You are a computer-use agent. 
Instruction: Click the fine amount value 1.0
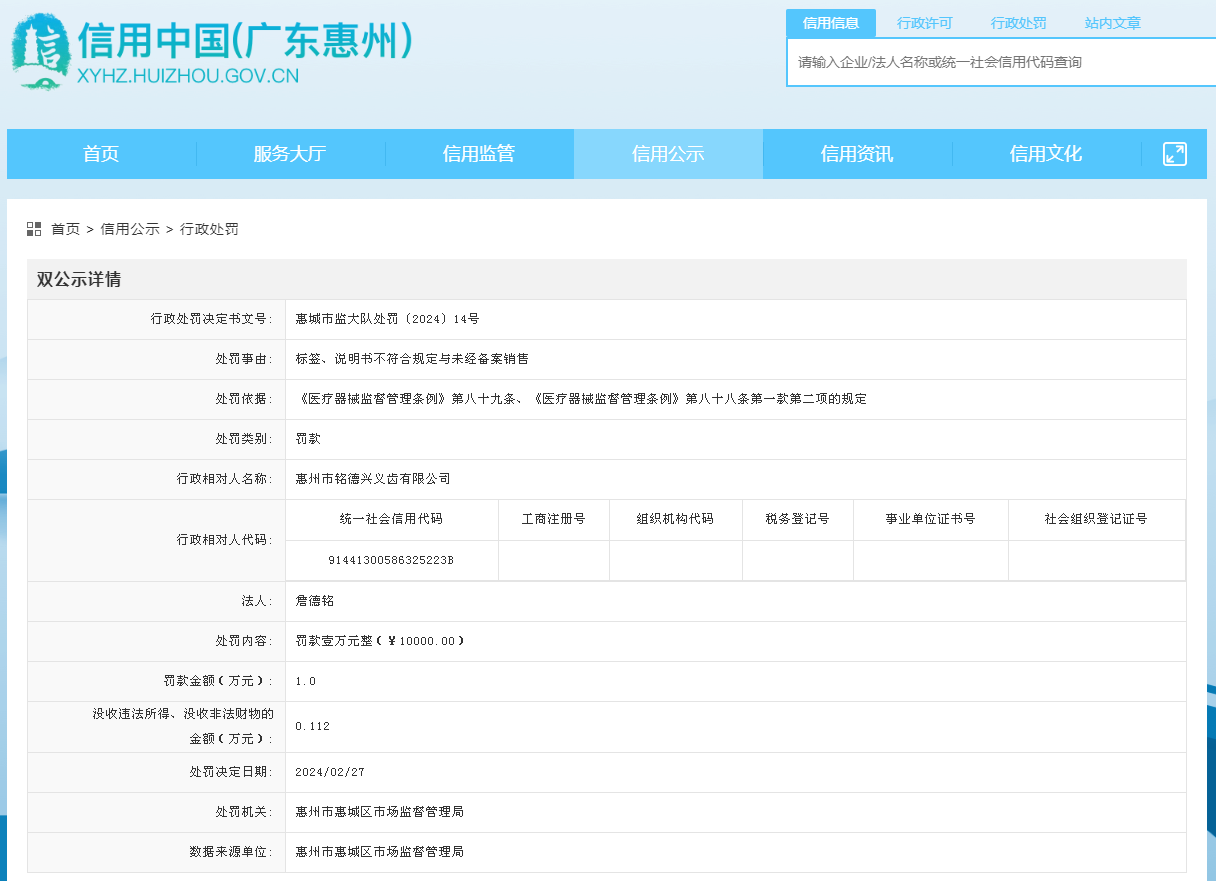(306, 682)
